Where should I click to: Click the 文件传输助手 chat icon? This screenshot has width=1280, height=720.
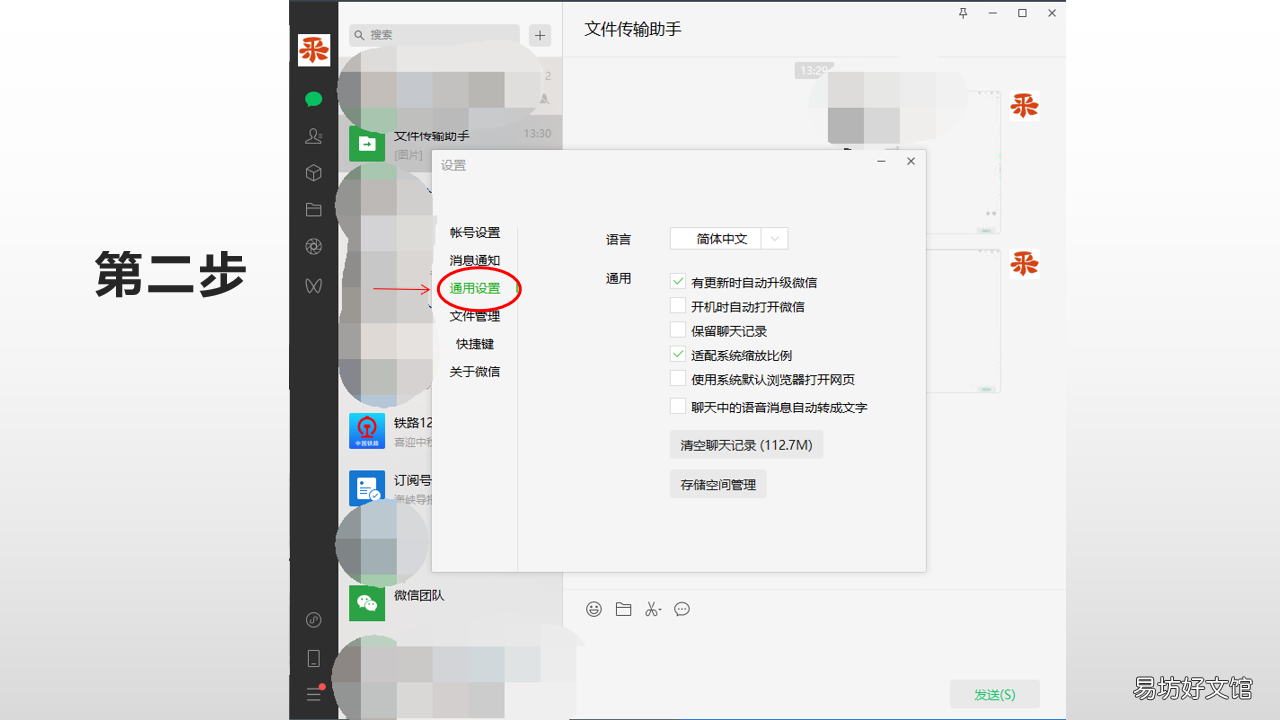point(367,144)
